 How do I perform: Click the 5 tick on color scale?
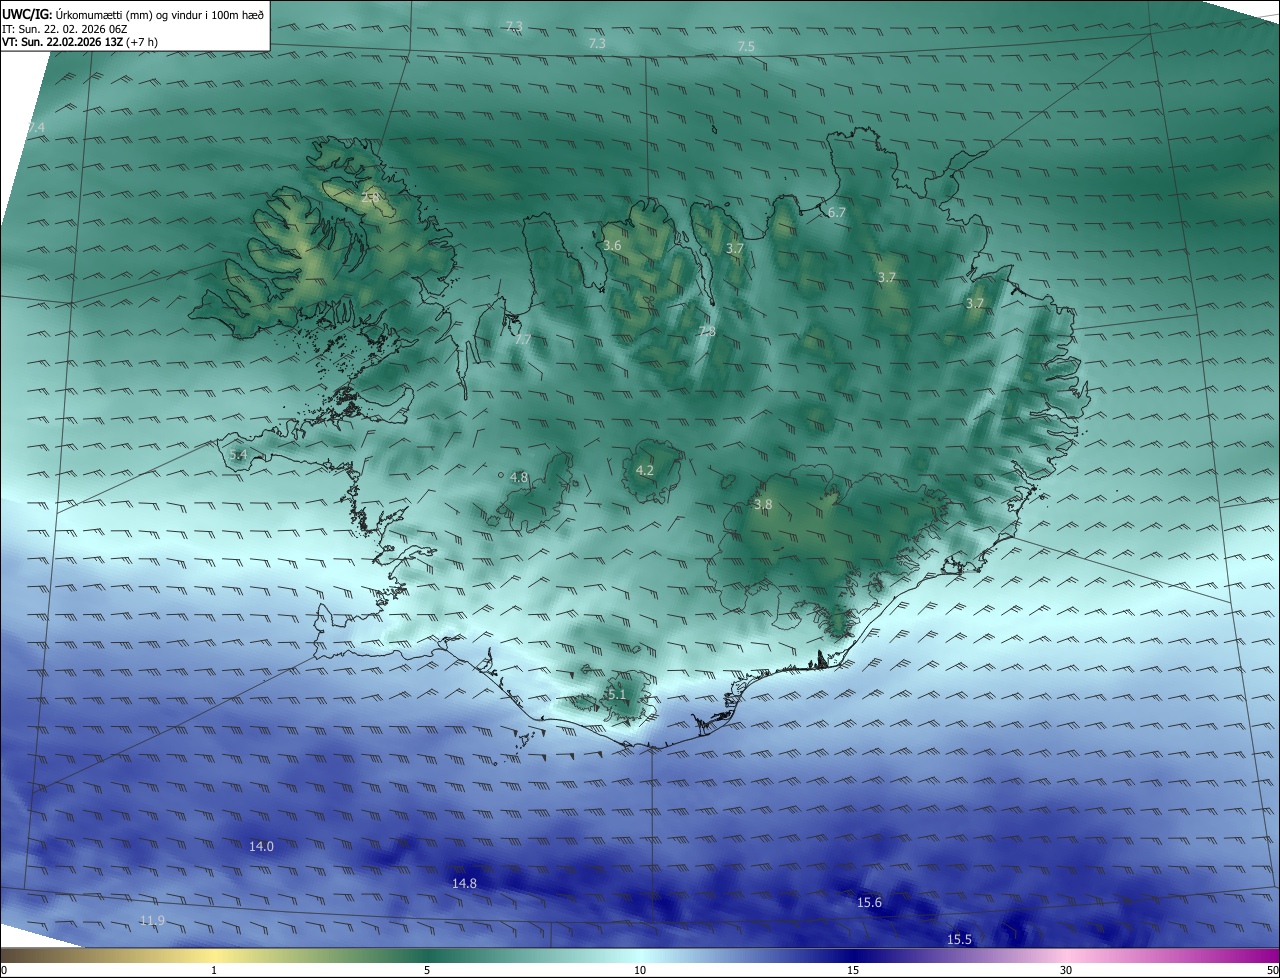coord(427,971)
